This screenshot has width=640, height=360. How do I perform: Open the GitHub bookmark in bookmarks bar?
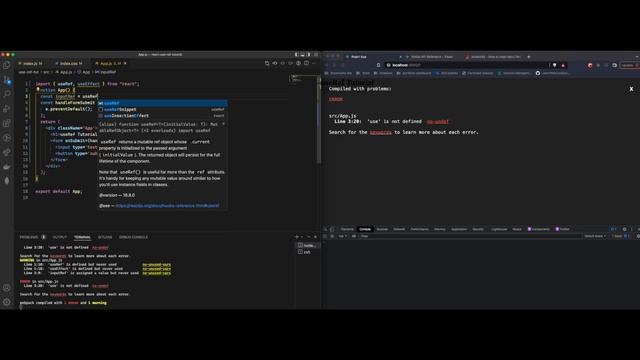552,73
